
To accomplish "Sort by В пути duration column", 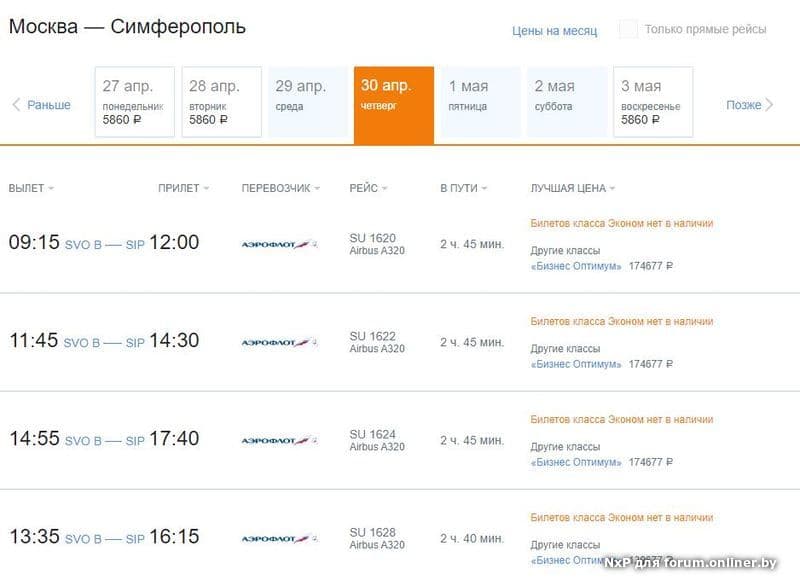I will click(463, 188).
